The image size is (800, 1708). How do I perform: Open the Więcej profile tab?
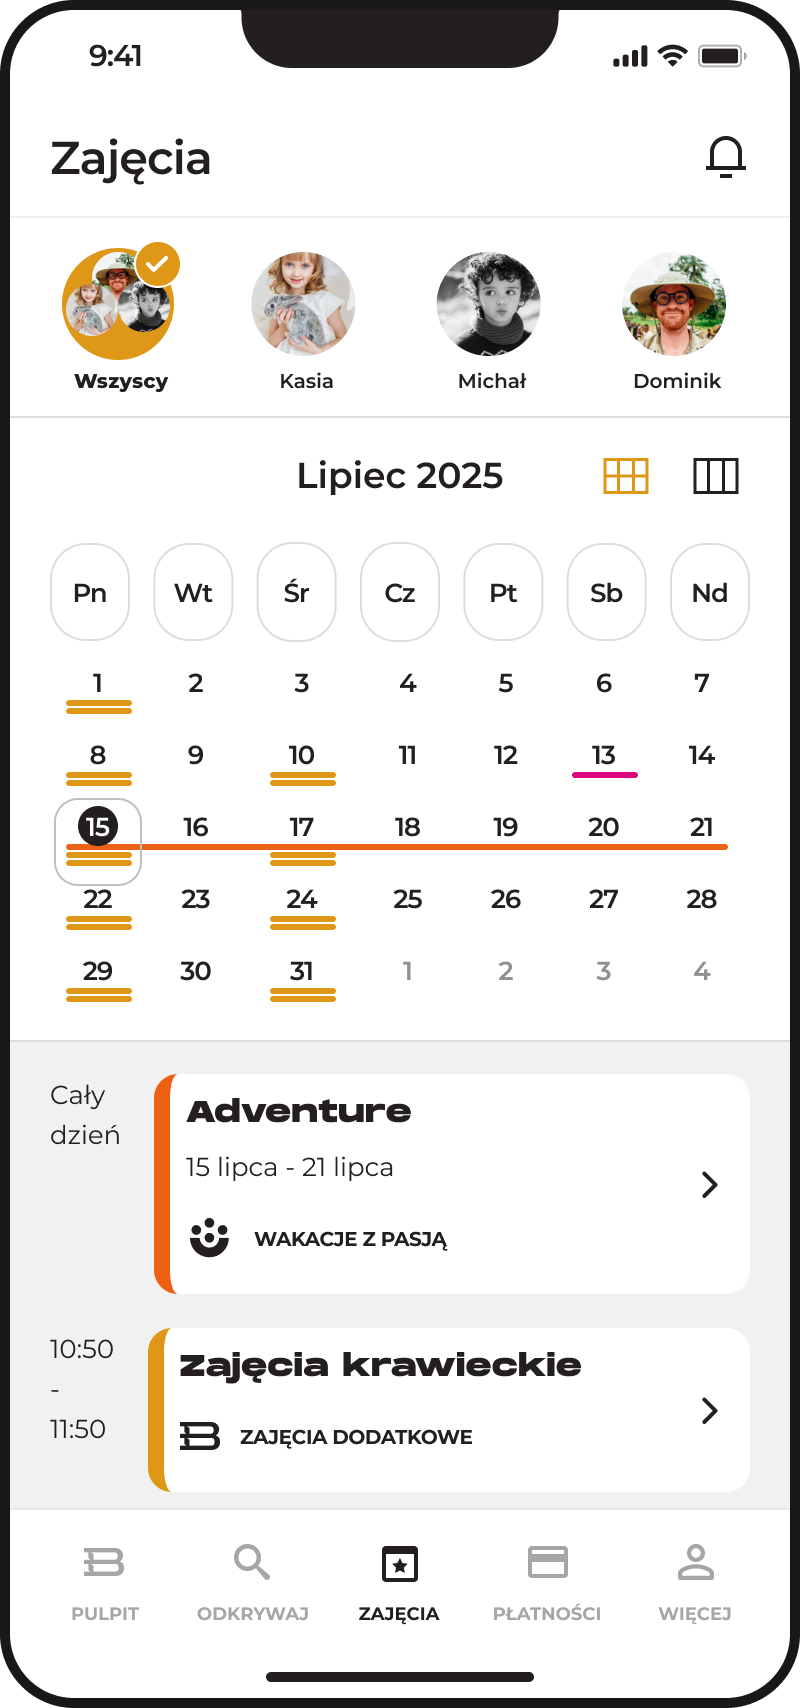[695, 1578]
